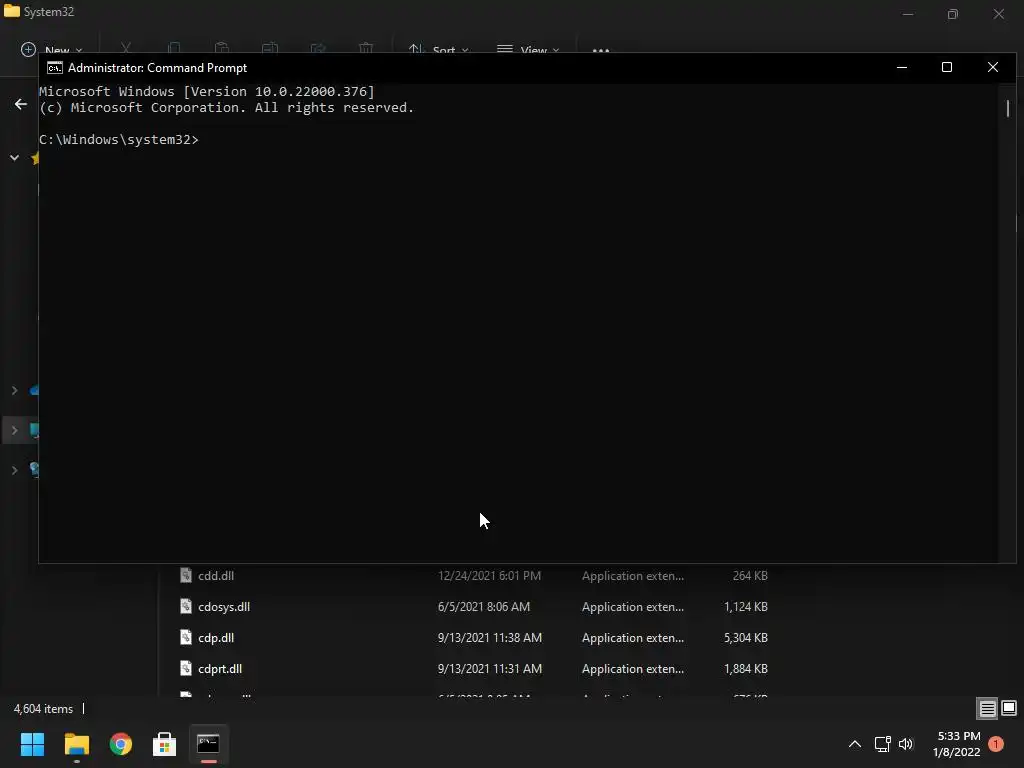
Task: Open the View dropdown in File Explorer
Action: (x=528, y=50)
